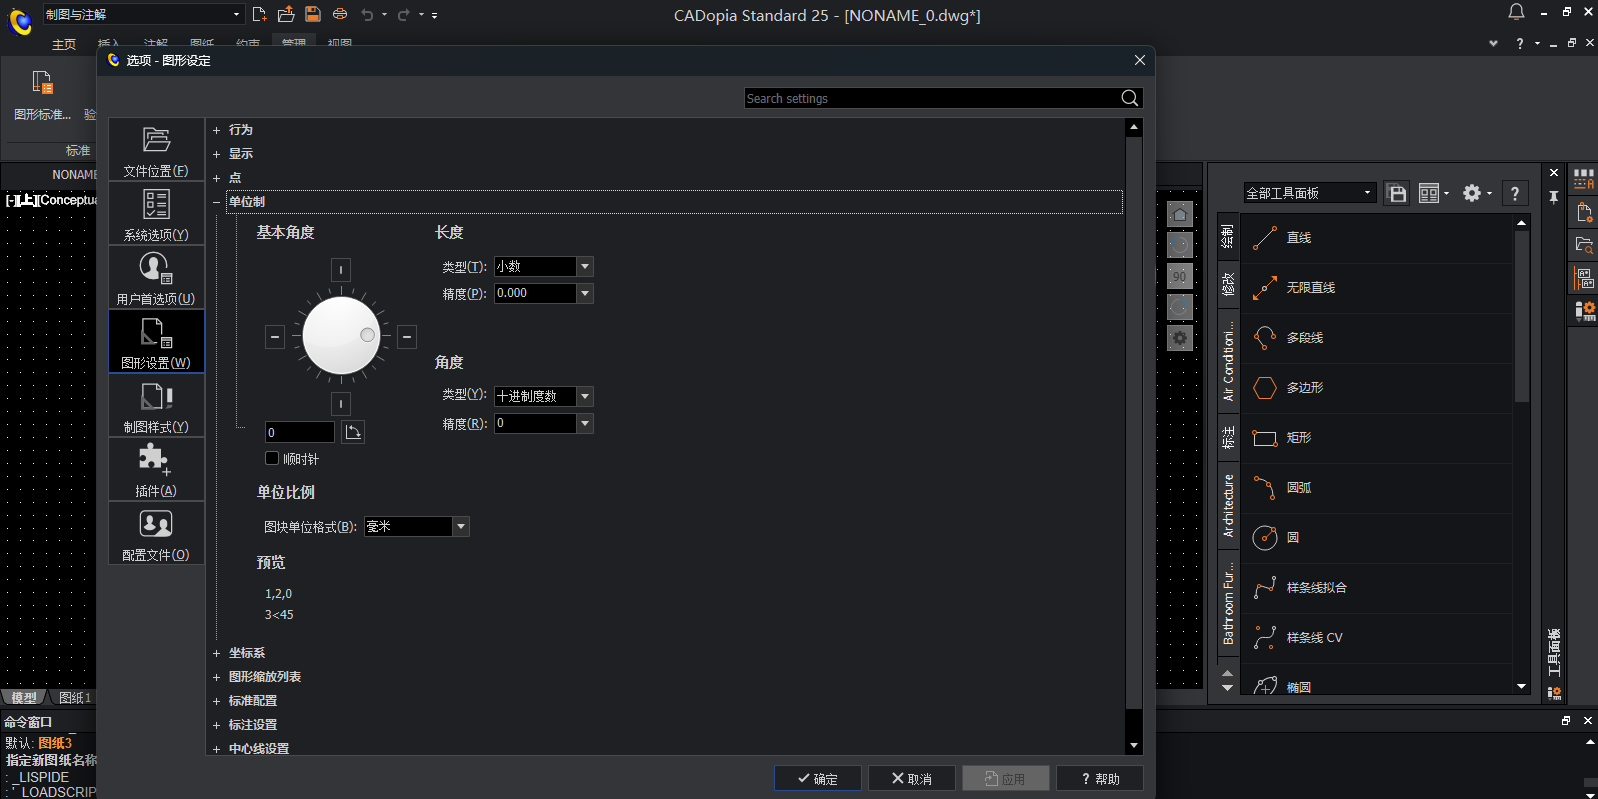Collapse the Unit System (单位制) section

click(216, 202)
